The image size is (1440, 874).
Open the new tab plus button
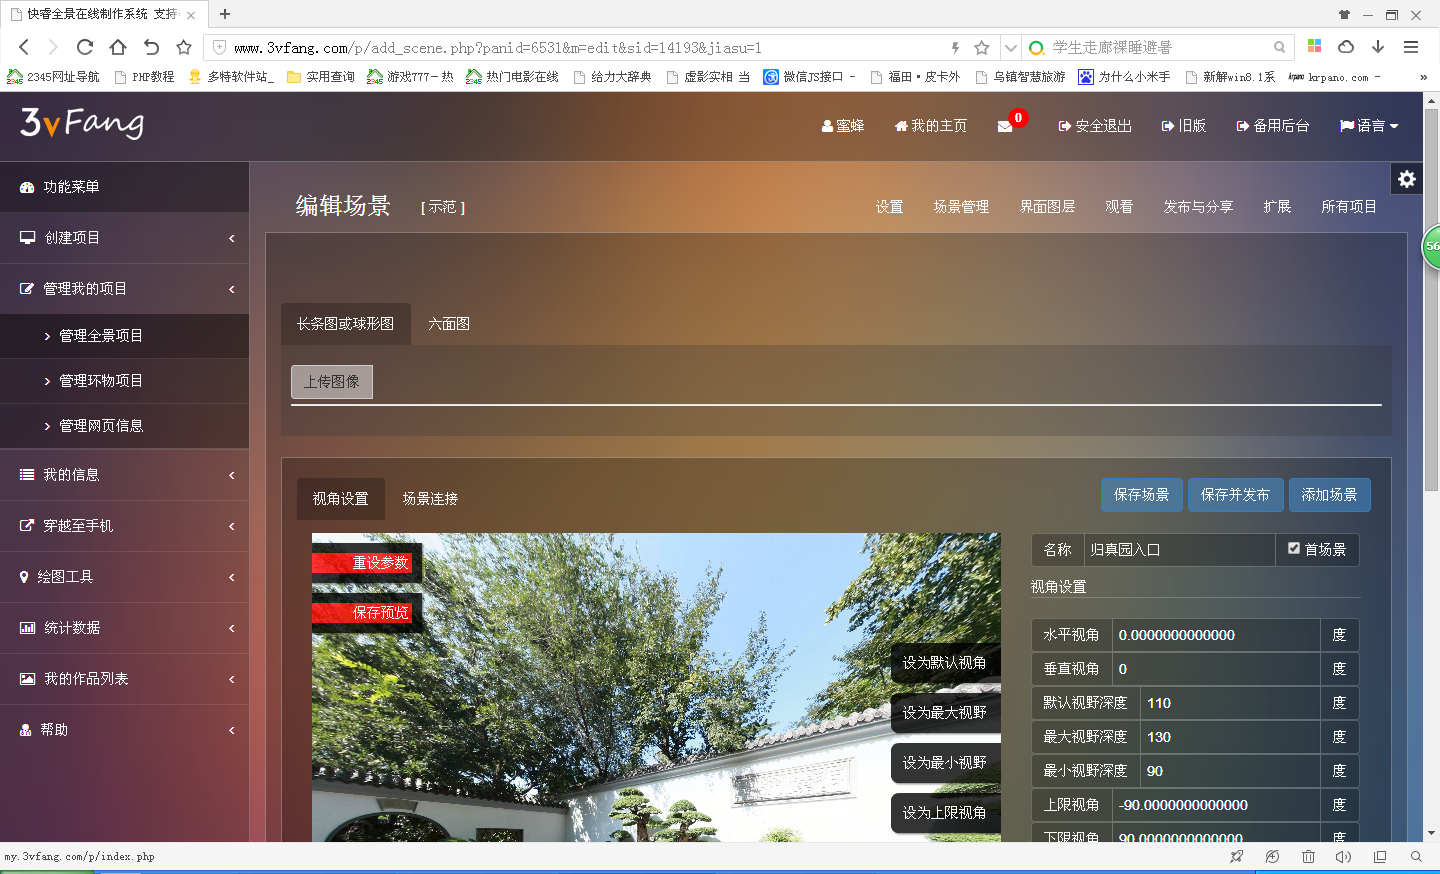coord(225,14)
